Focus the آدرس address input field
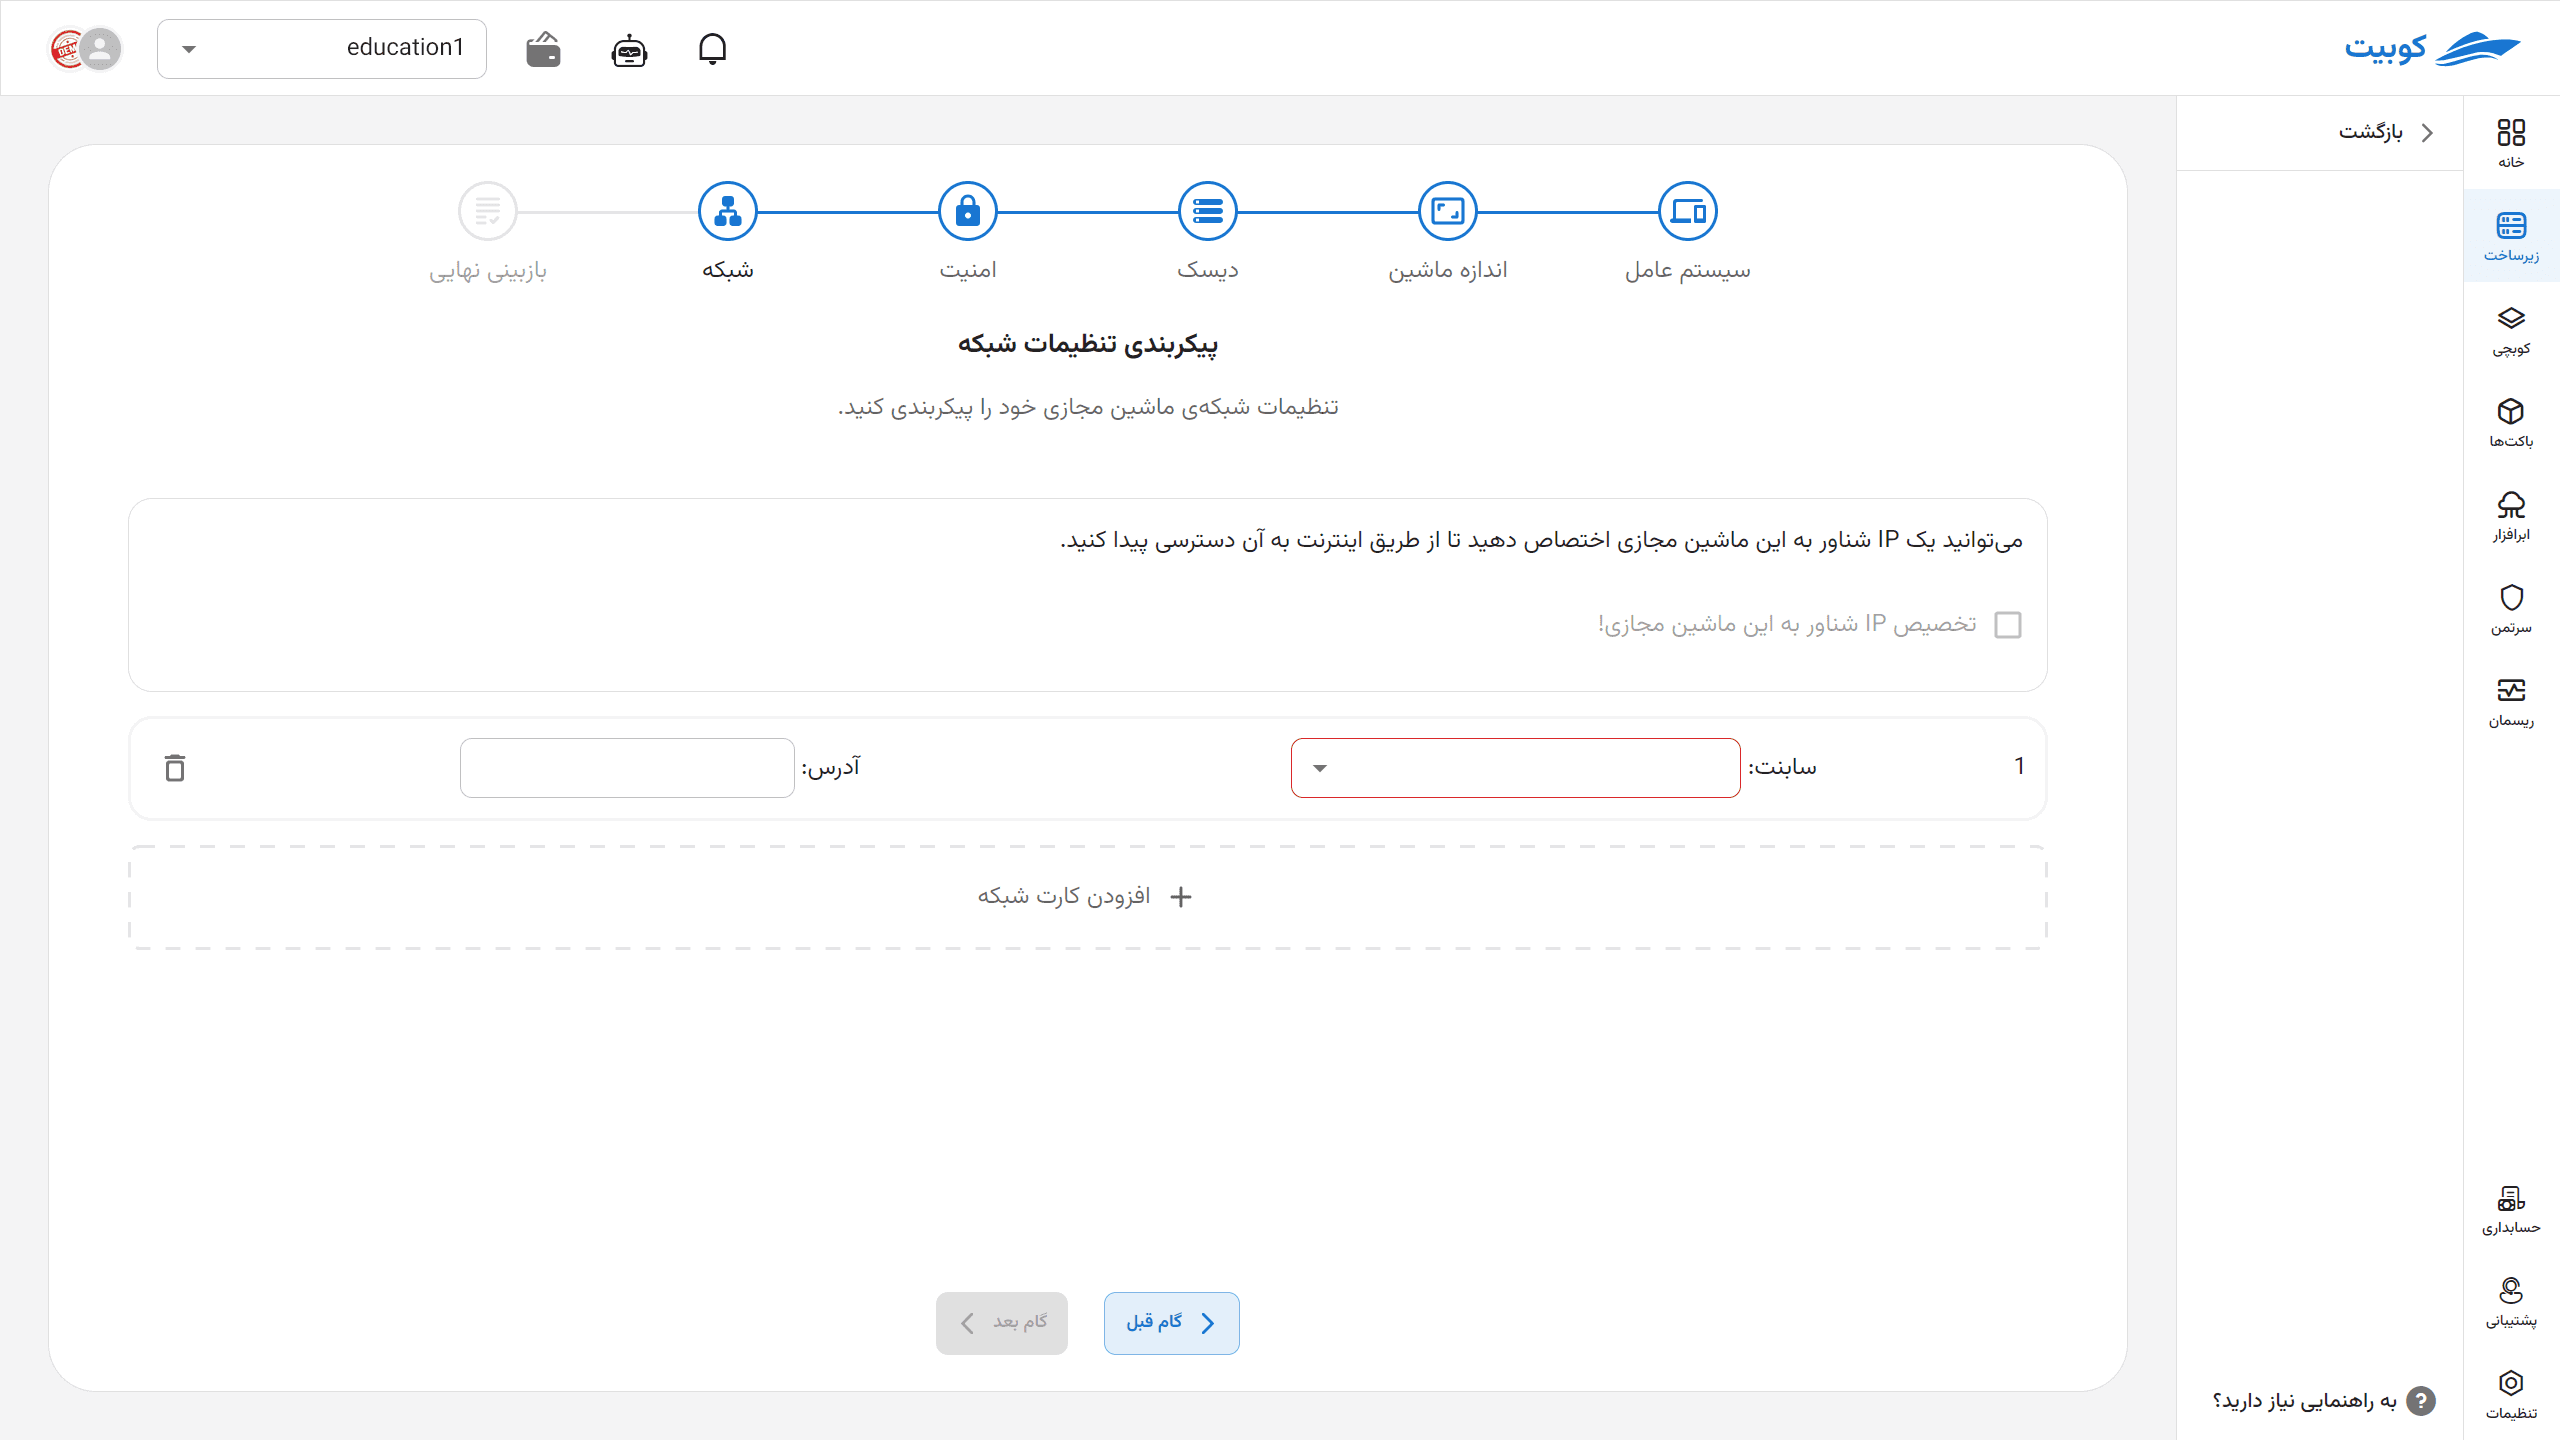 tap(627, 768)
